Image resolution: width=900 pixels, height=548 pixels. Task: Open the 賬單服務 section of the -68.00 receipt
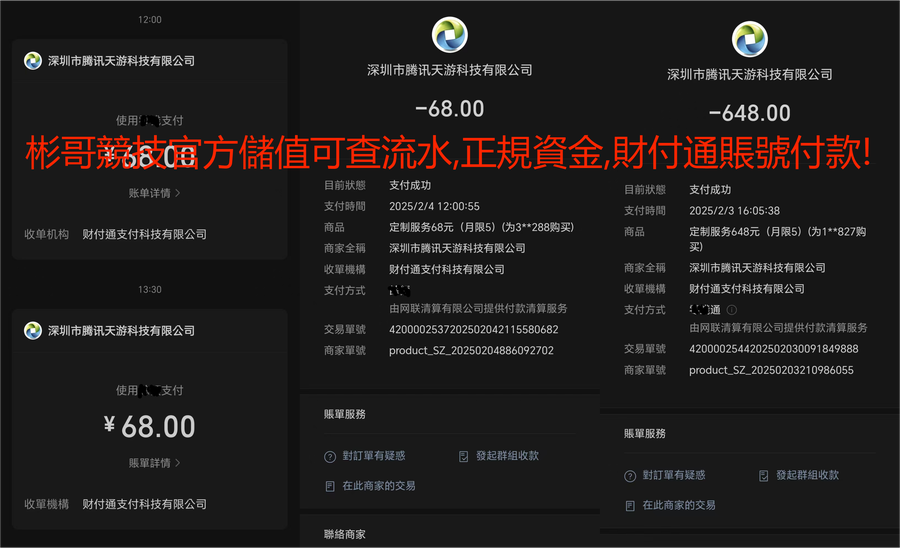click(x=345, y=414)
